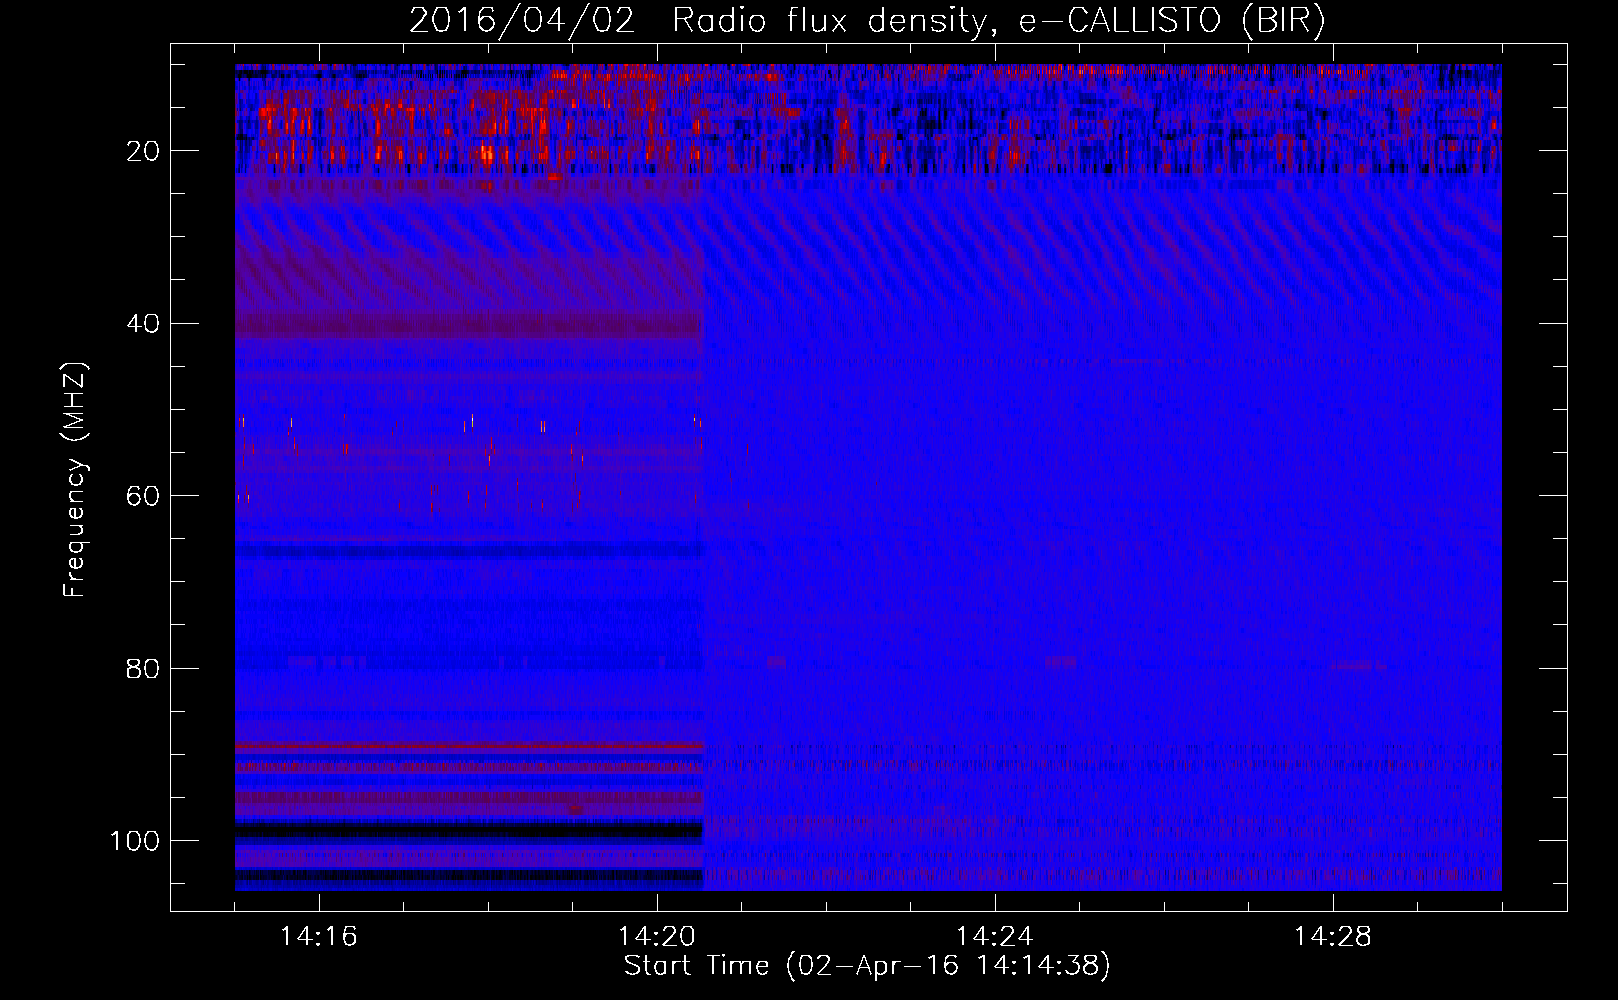Click the 60 frequency tick label

tap(144, 496)
